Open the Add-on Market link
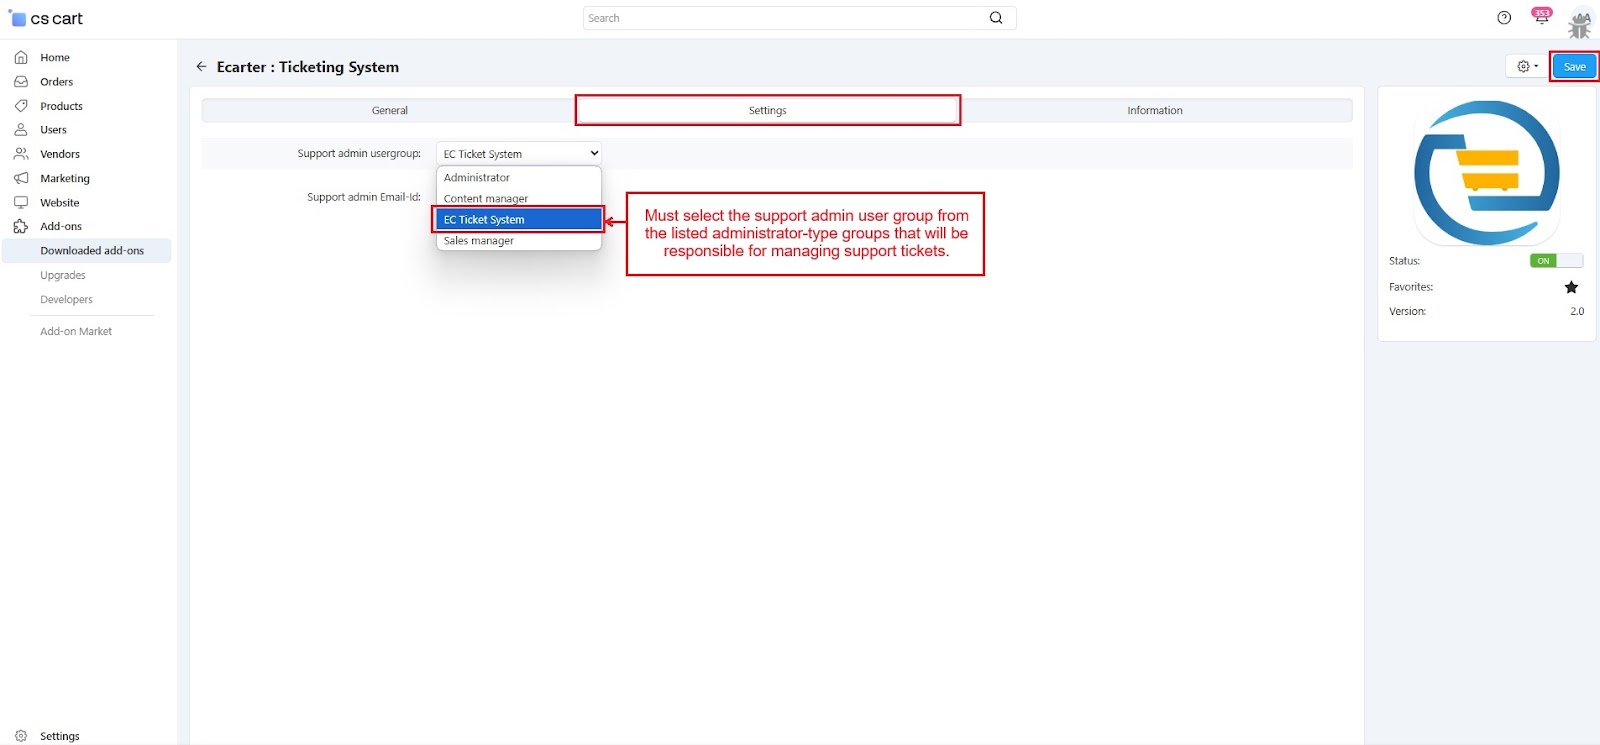The height and width of the screenshot is (745, 1600). (x=76, y=331)
